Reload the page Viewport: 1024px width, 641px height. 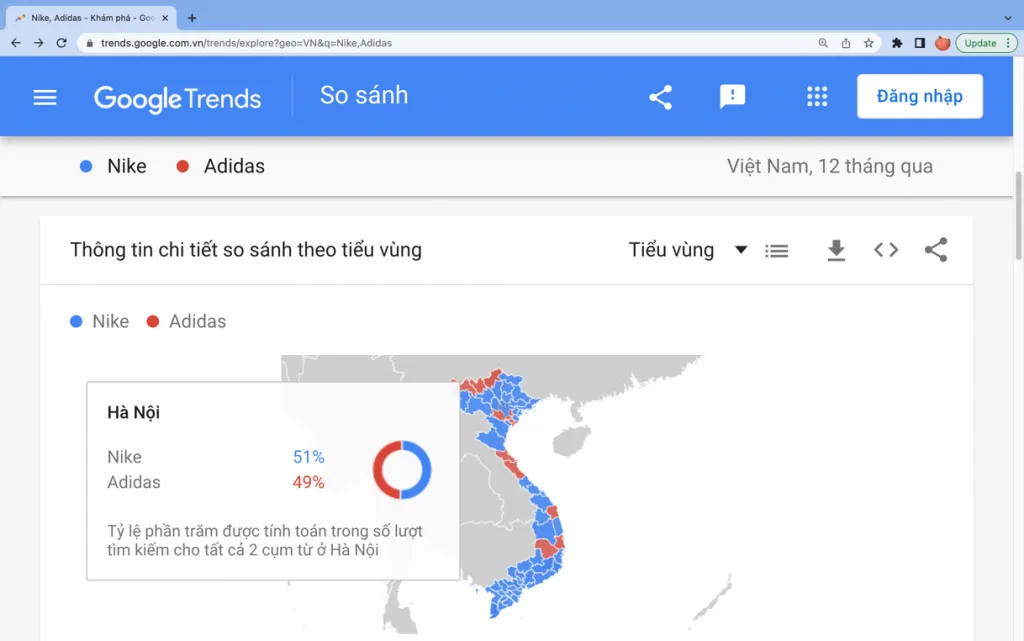tap(61, 43)
